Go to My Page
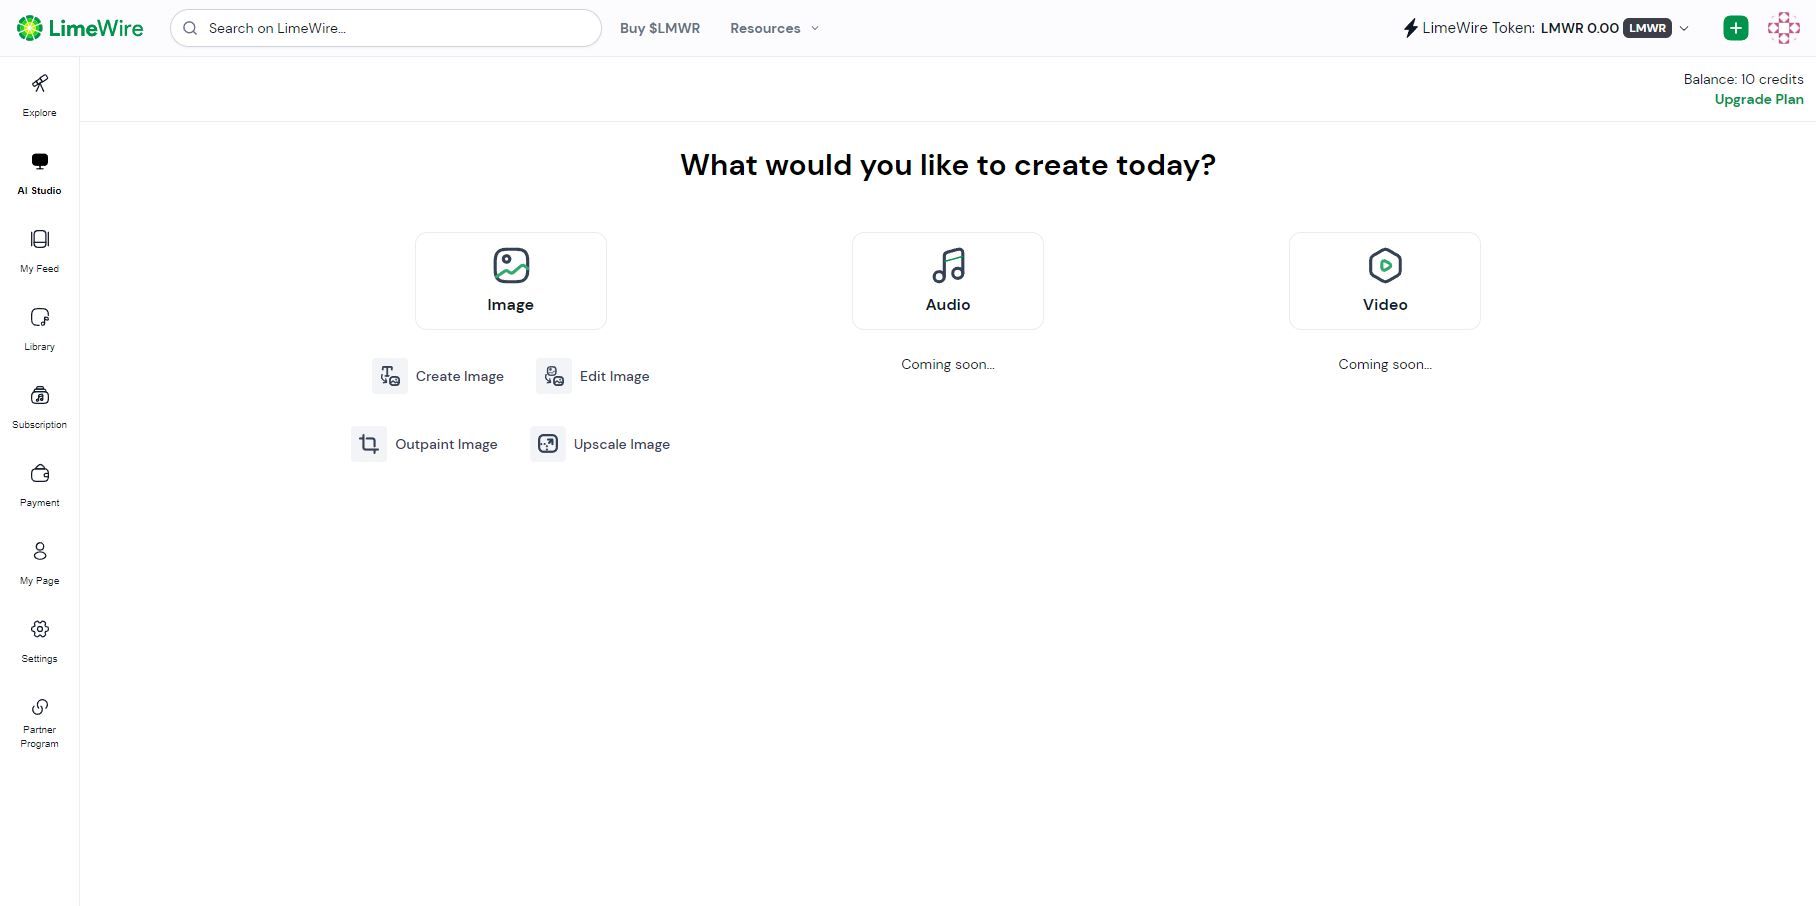1816x906 pixels. [x=39, y=562]
